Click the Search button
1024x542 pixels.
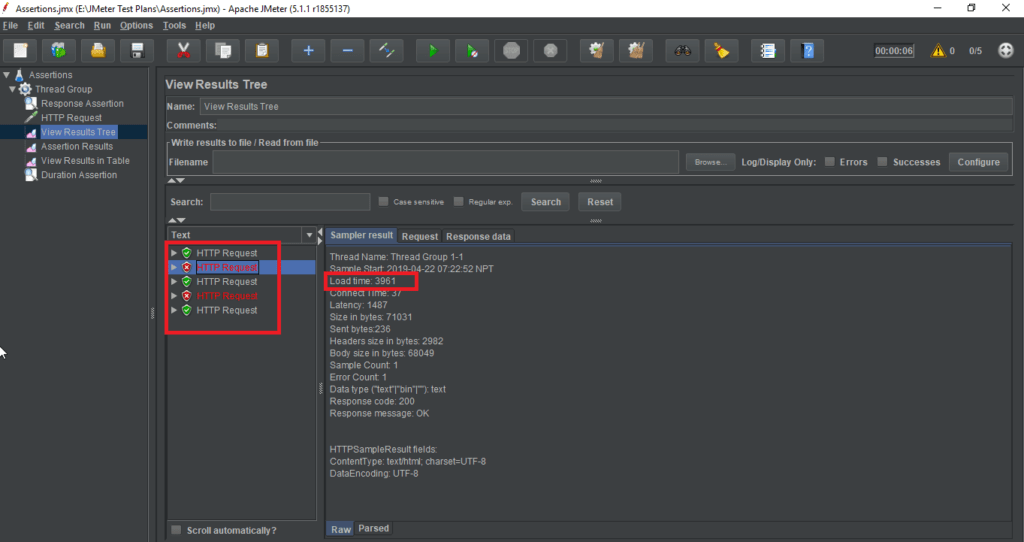click(x=546, y=202)
